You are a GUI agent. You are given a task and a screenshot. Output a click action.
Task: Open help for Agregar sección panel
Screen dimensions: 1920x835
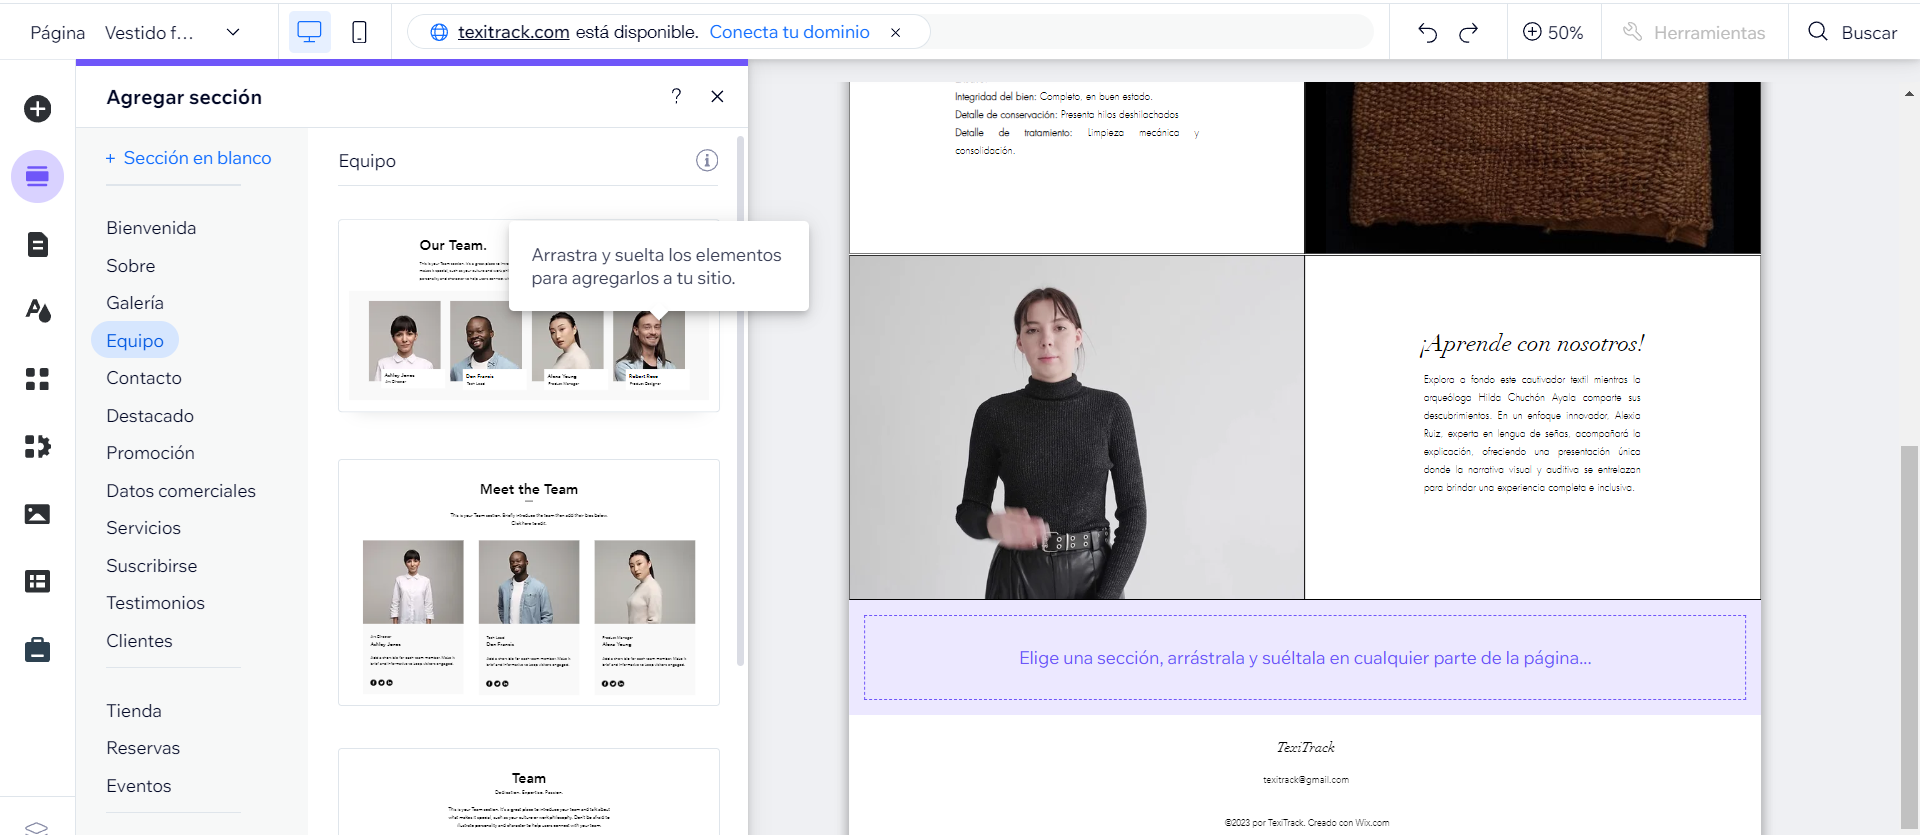(x=677, y=96)
